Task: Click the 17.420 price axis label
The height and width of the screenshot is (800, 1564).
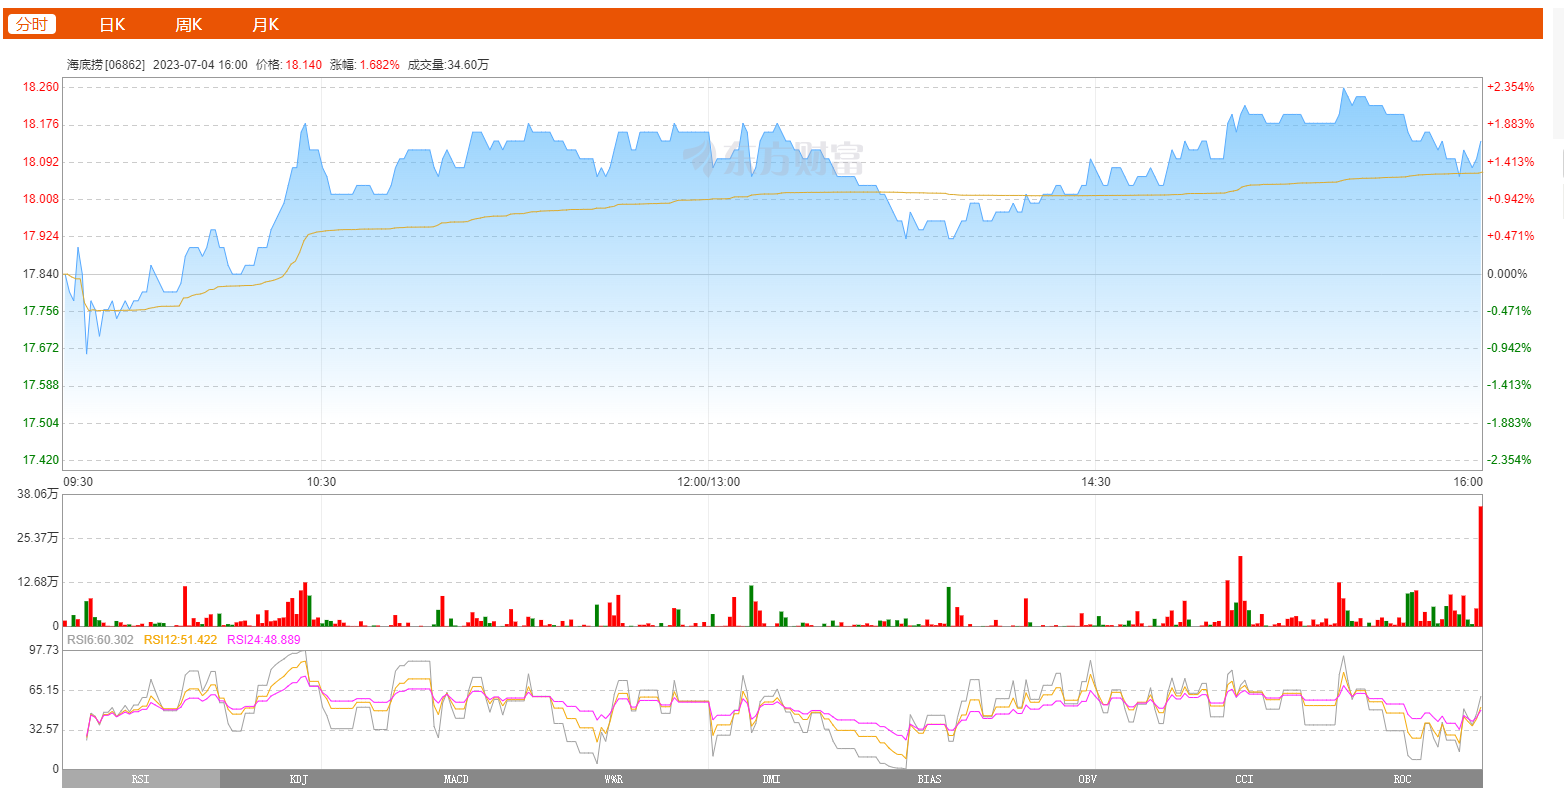Action: coord(41,460)
